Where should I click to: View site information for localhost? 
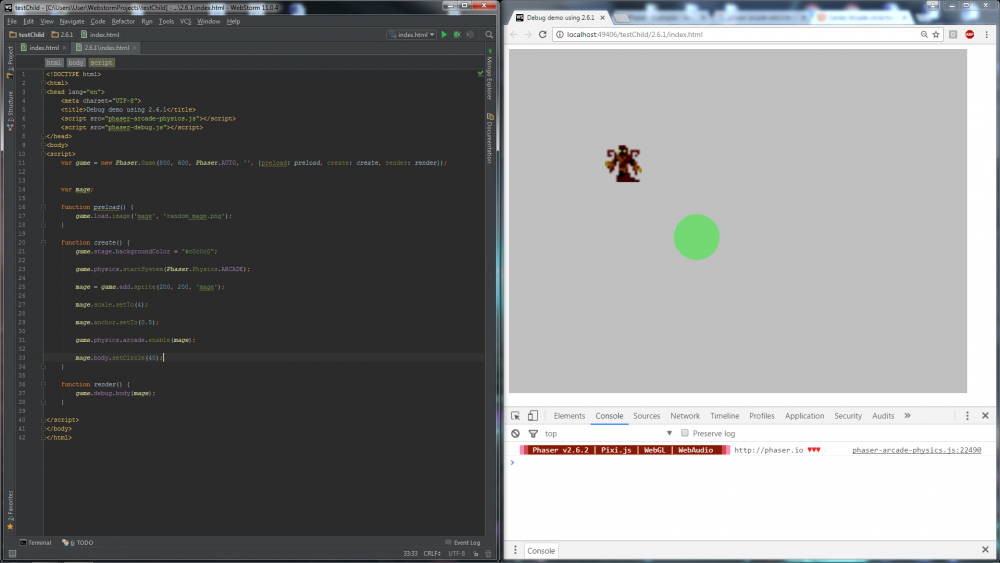coord(560,34)
